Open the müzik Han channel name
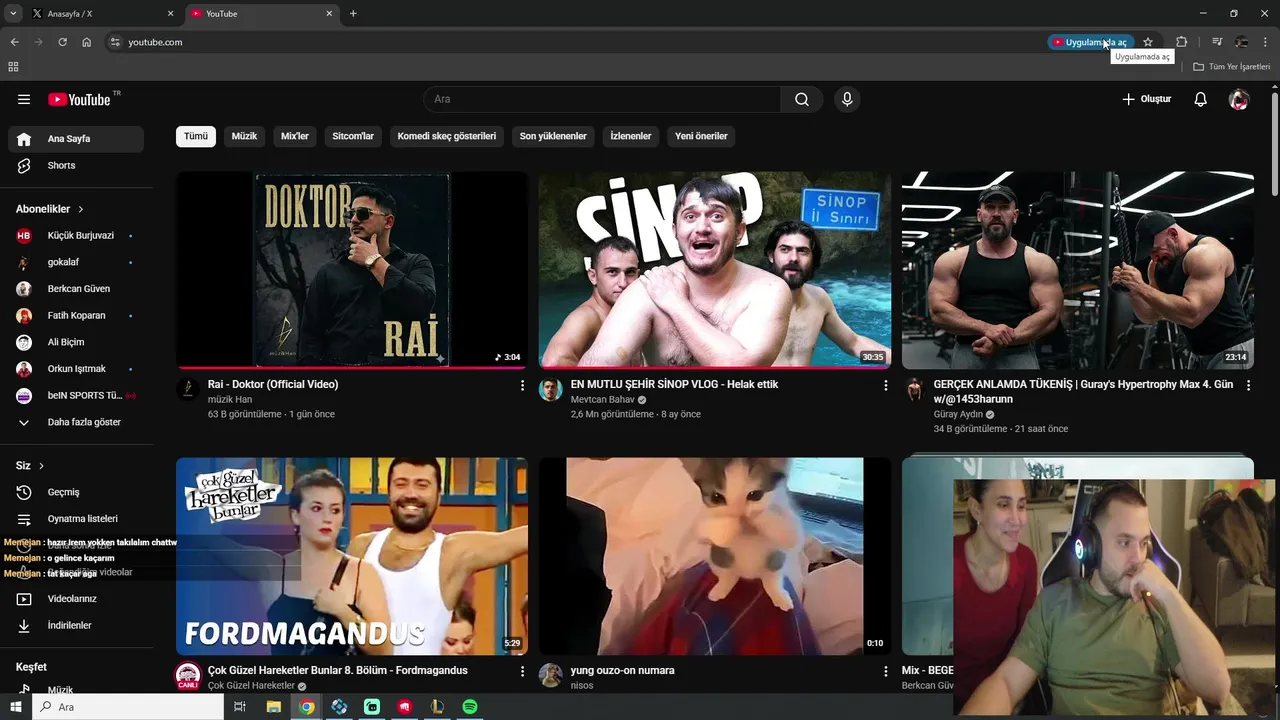 pyautogui.click(x=230, y=399)
